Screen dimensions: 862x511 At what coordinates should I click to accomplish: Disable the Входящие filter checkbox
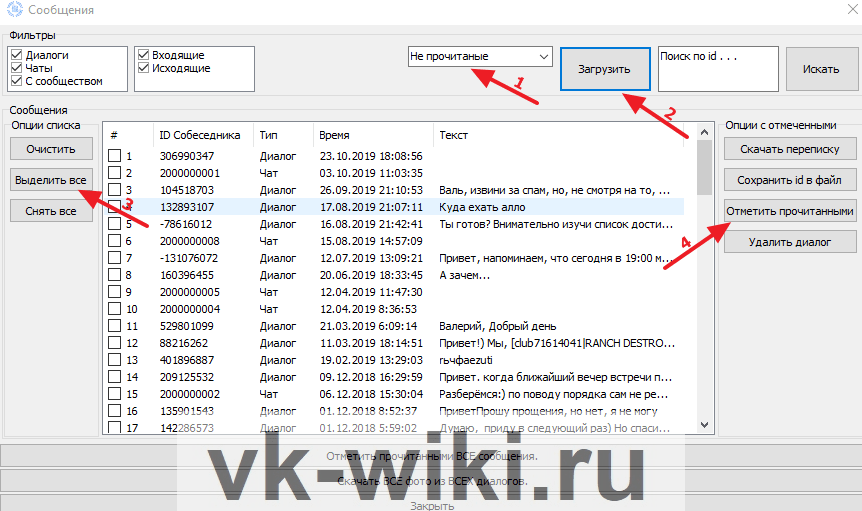(x=144, y=55)
